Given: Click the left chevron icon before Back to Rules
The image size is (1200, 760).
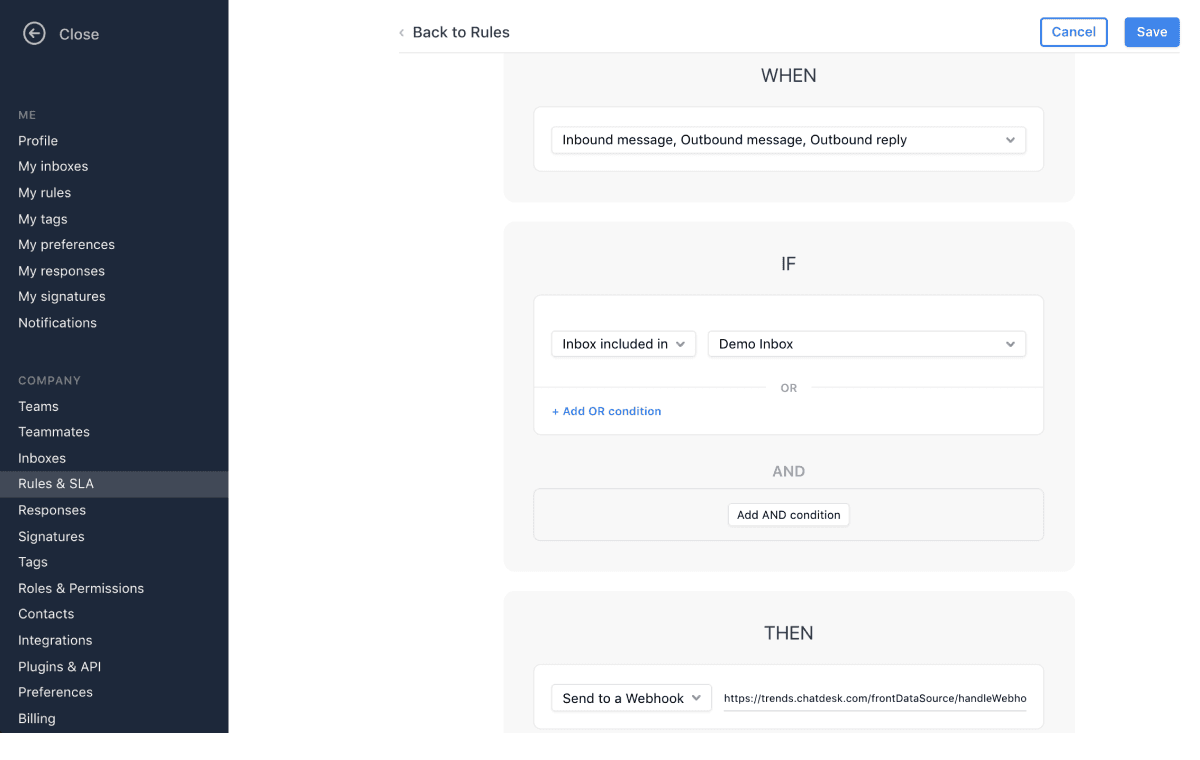Looking at the screenshot, I should click(400, 32).
